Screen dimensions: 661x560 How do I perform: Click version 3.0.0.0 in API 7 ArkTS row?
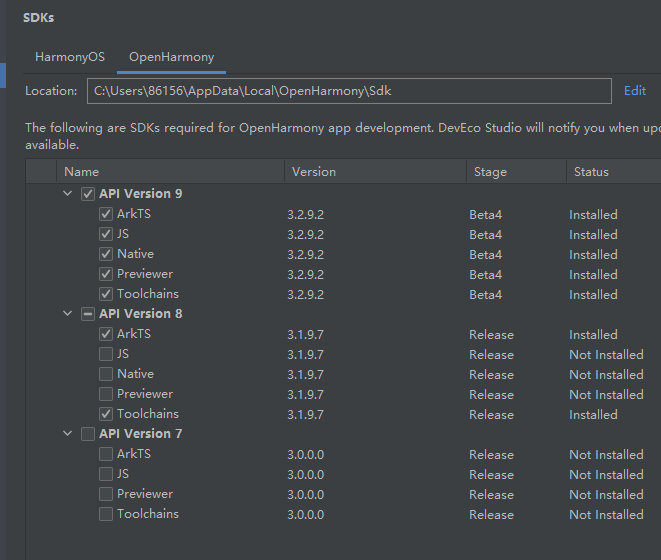coord(306,455)
